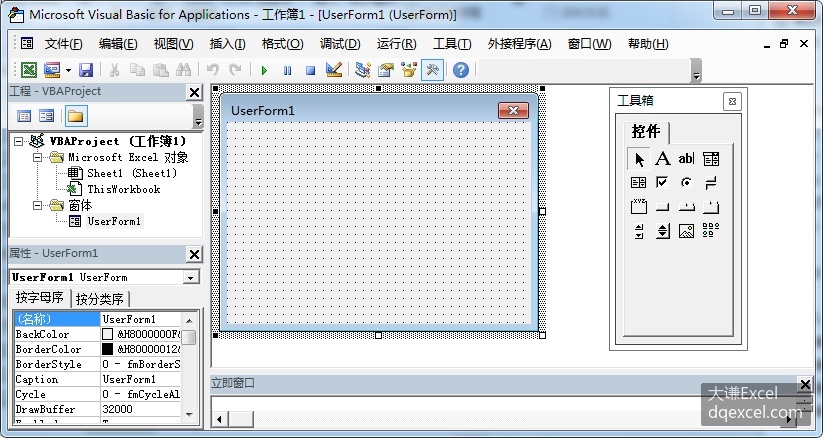Image resolution: width=823 pixels, height=438 pixels.
Task: Click the Save toolbar icon
Action: point(86,69)
